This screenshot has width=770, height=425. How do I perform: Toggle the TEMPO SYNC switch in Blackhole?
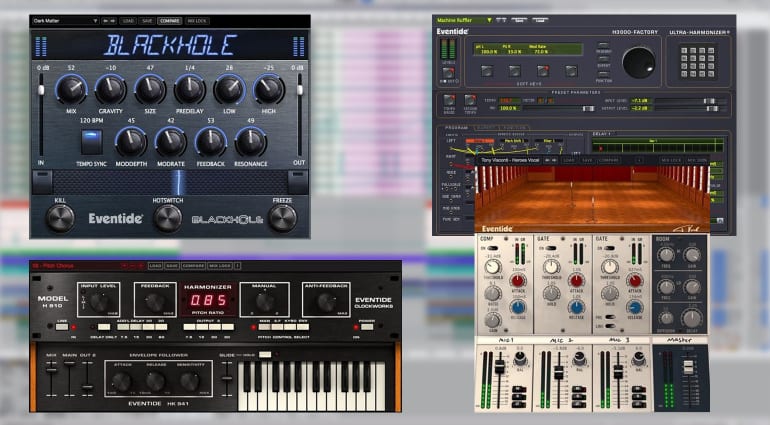pos(92,142)
